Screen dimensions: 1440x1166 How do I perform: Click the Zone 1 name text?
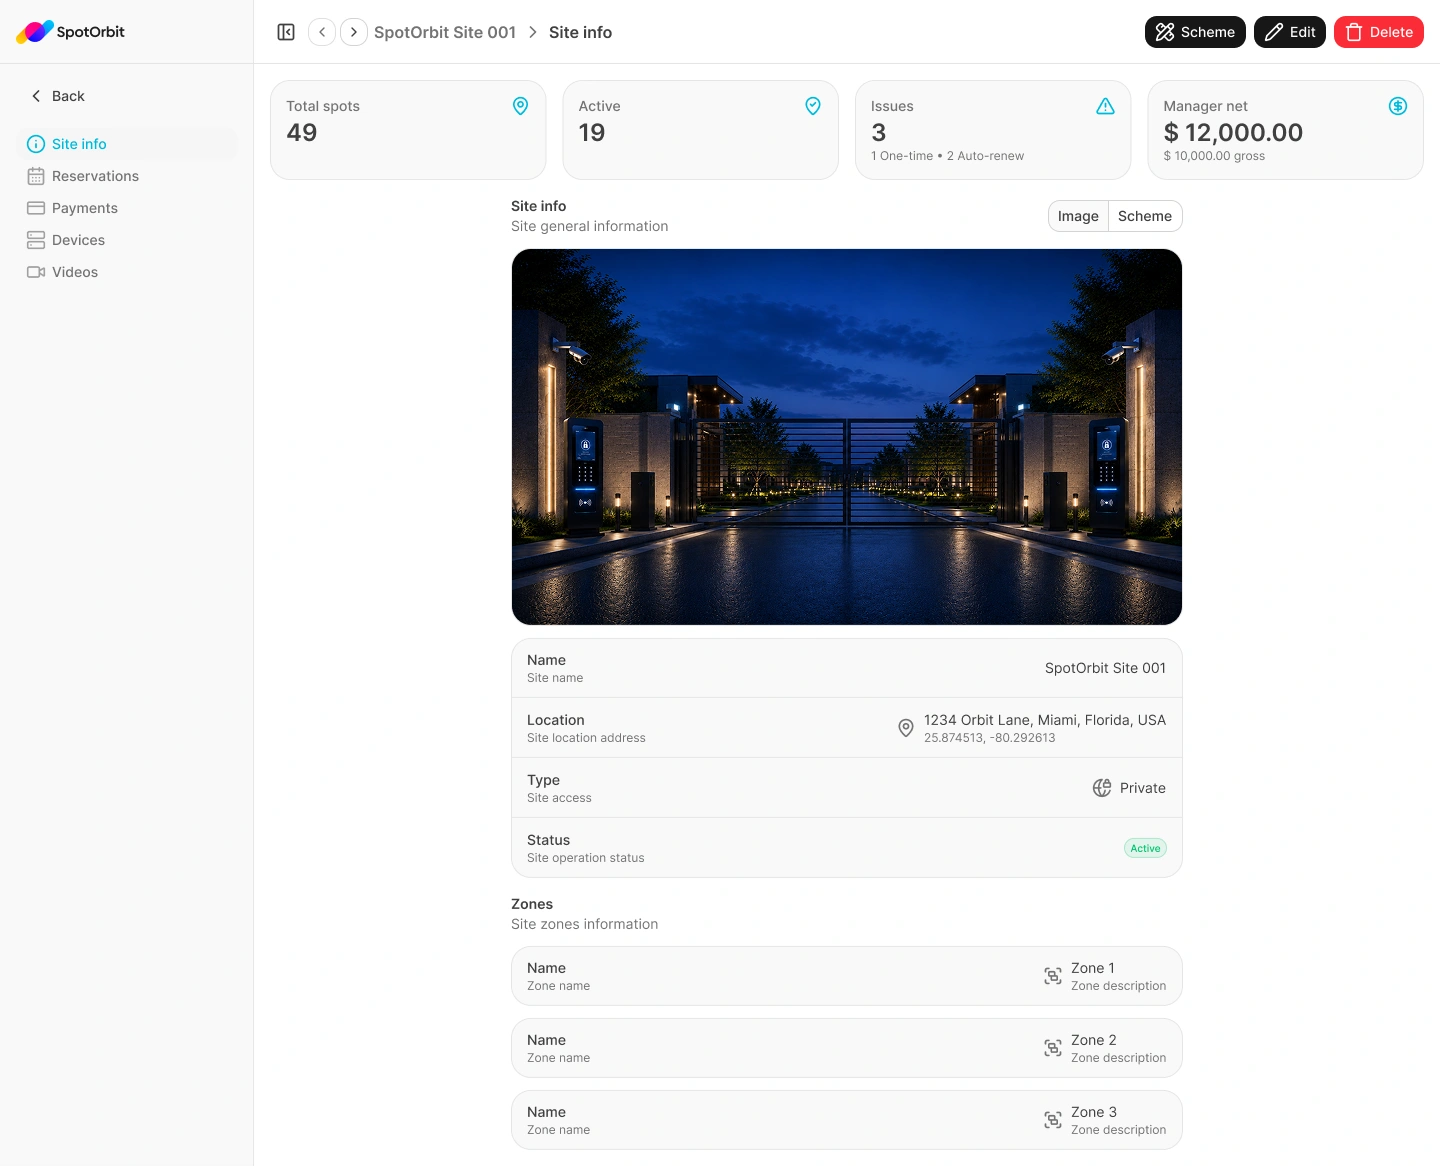coord(1093,968)
